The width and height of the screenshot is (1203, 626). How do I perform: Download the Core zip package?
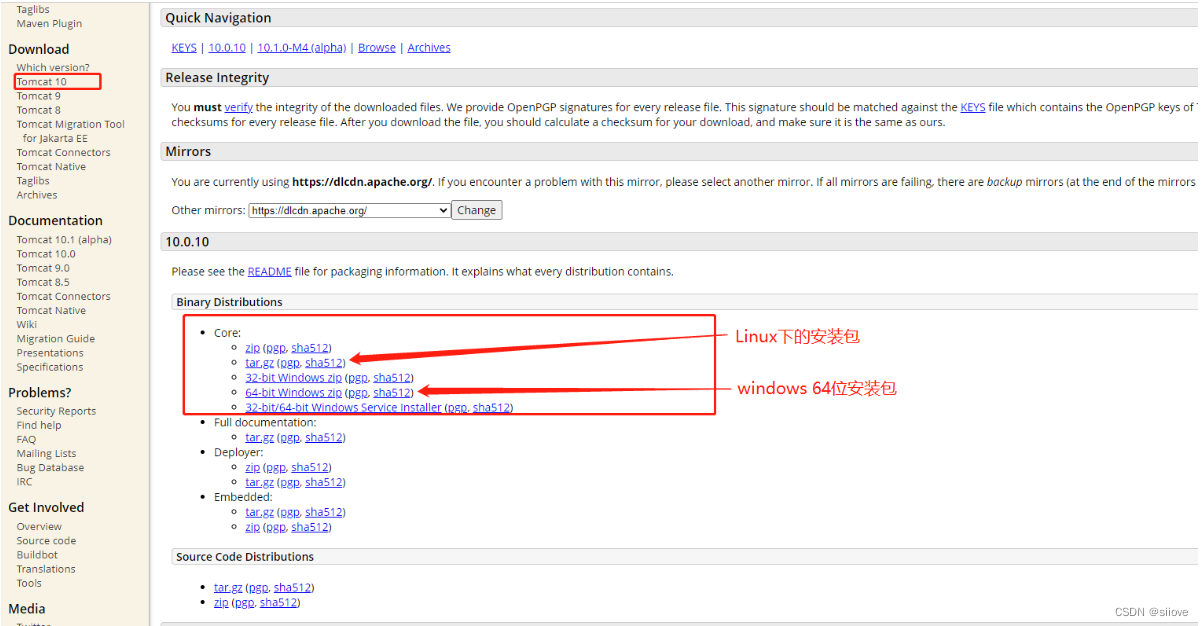(x=252, y=348)
